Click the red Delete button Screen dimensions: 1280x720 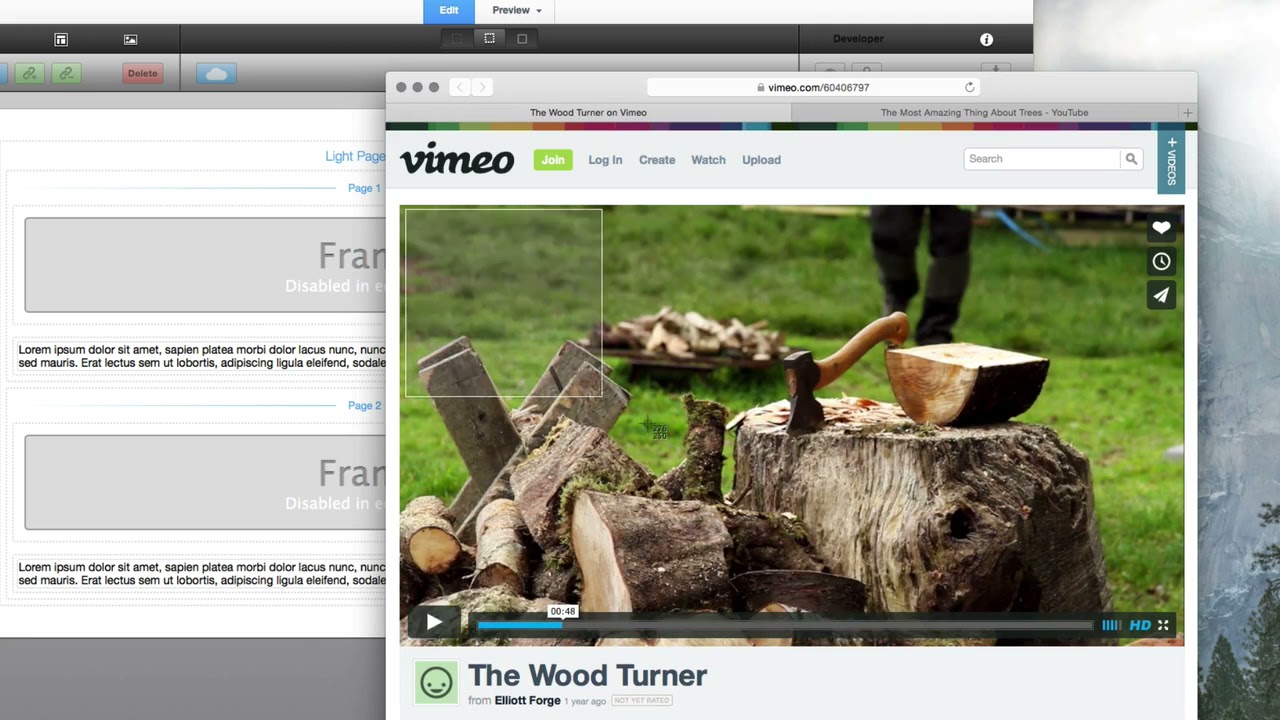(143, 73)
